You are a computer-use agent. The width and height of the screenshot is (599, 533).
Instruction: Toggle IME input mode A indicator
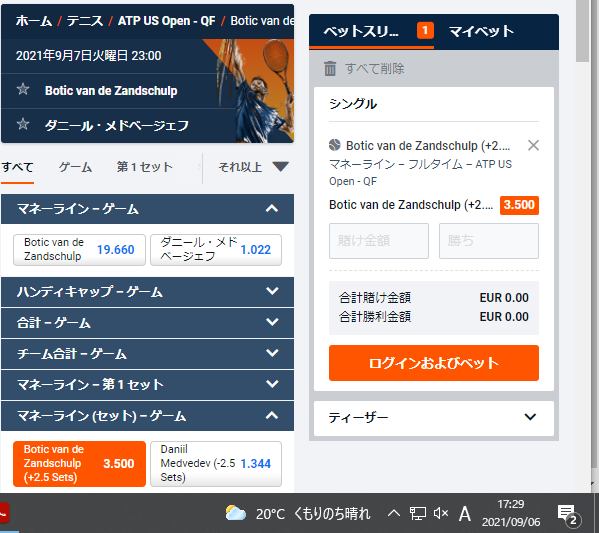point(465,513)
